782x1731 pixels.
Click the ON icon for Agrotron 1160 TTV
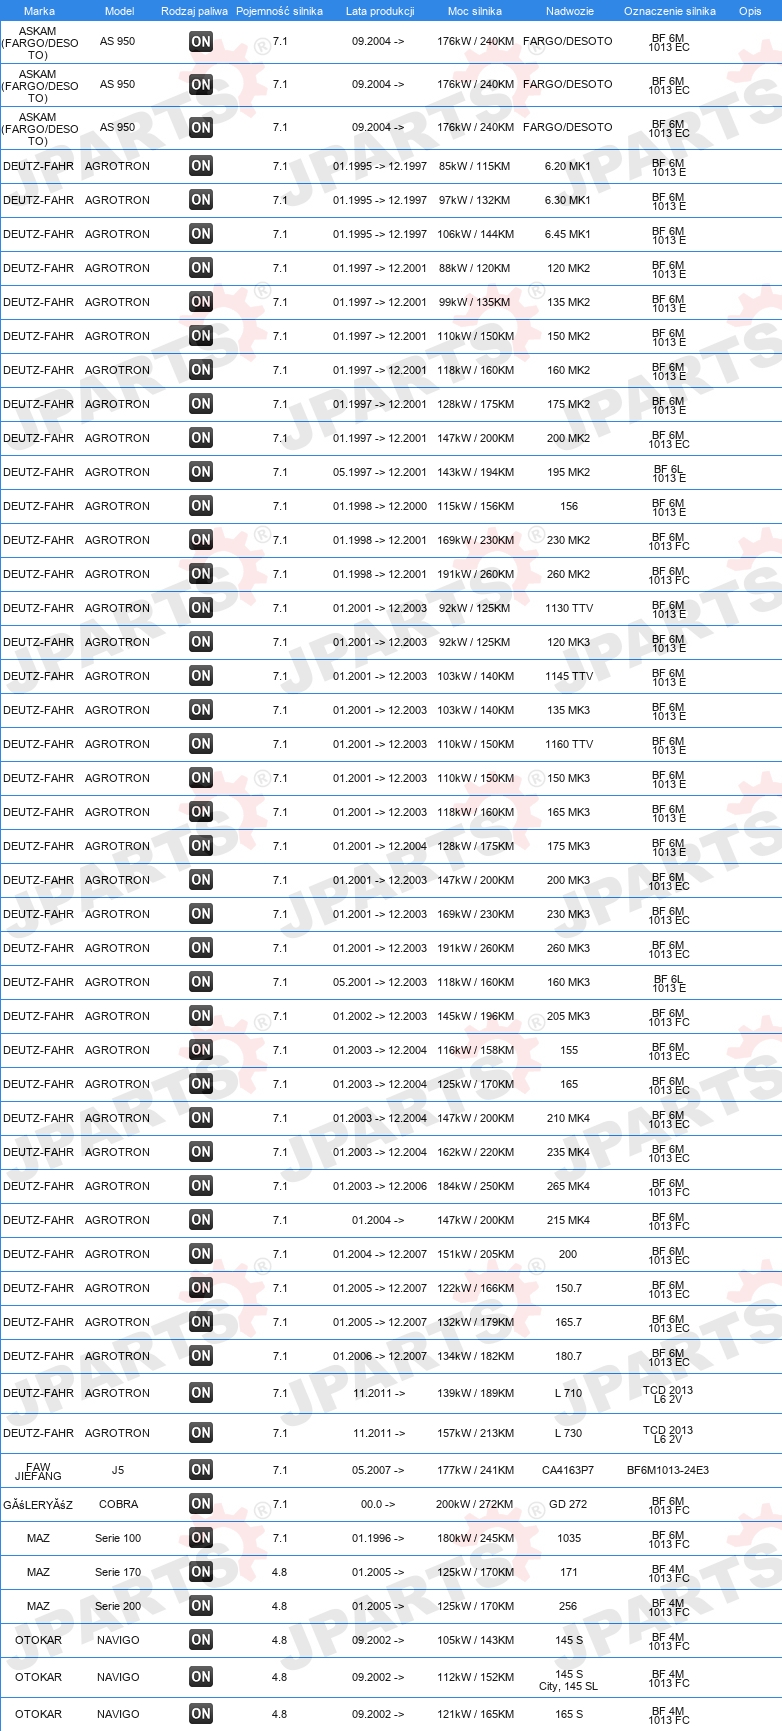(x=201, y=744)
